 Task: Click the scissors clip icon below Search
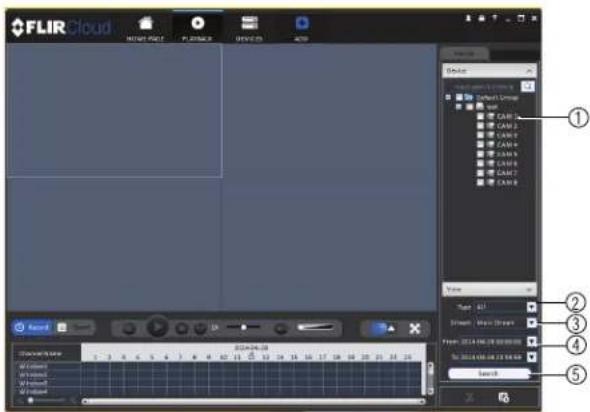click(x=469, y=398)
